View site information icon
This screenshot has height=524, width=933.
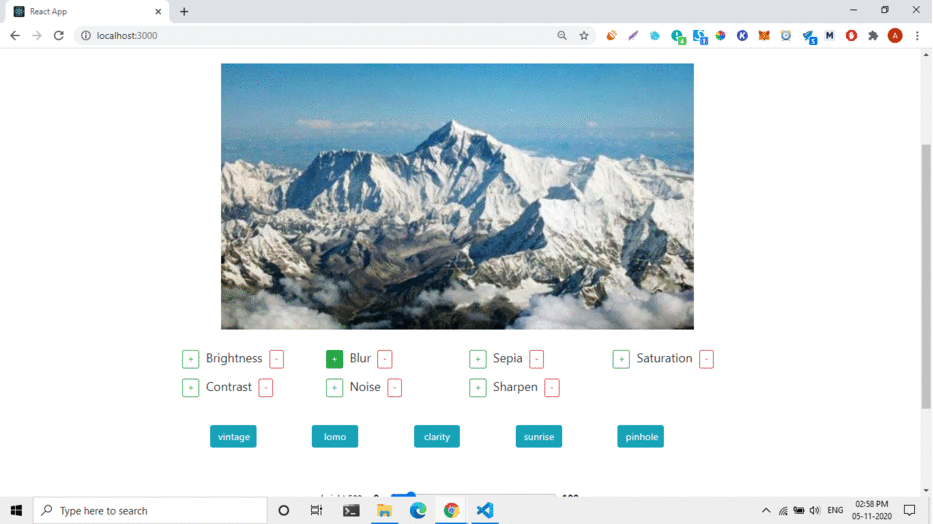(x=86, y=36)
